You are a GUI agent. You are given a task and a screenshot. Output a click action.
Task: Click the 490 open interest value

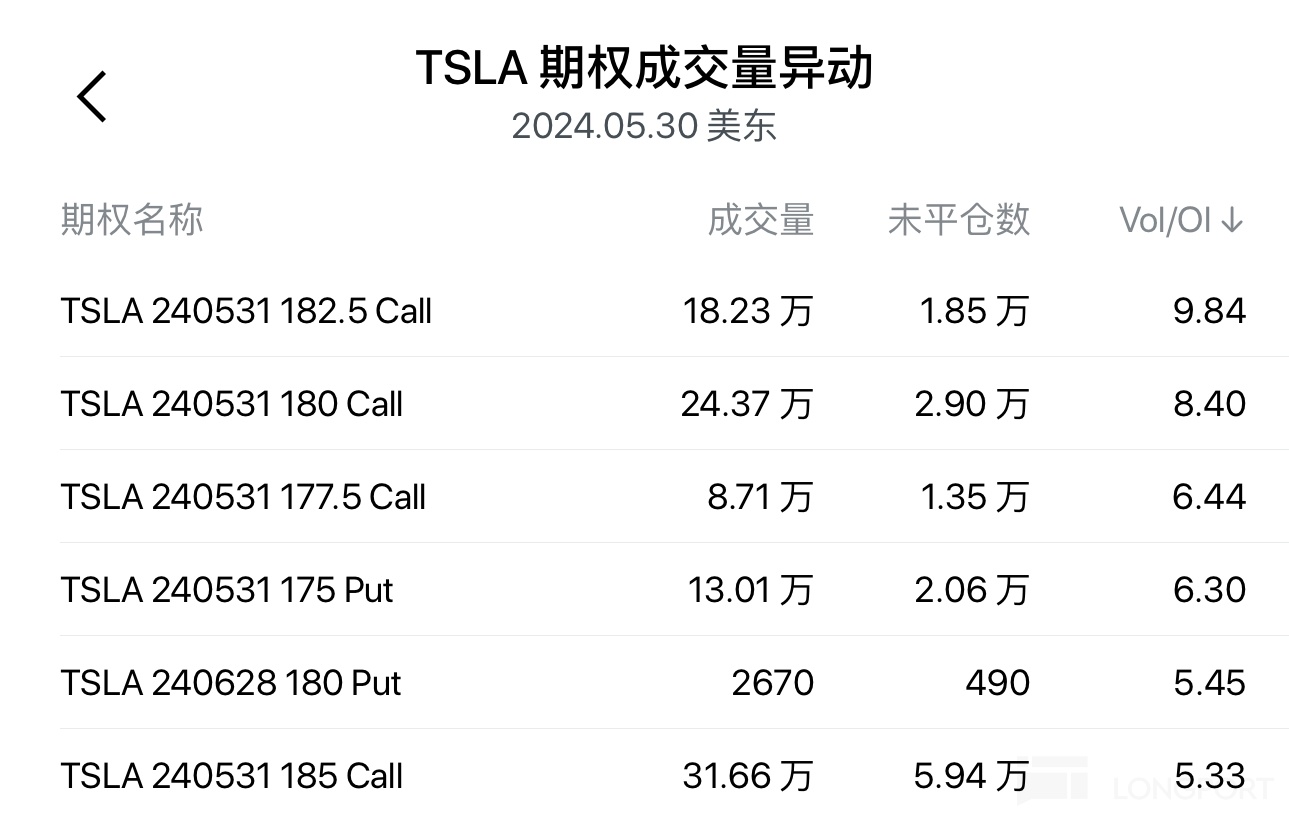(x=997, y=683)
